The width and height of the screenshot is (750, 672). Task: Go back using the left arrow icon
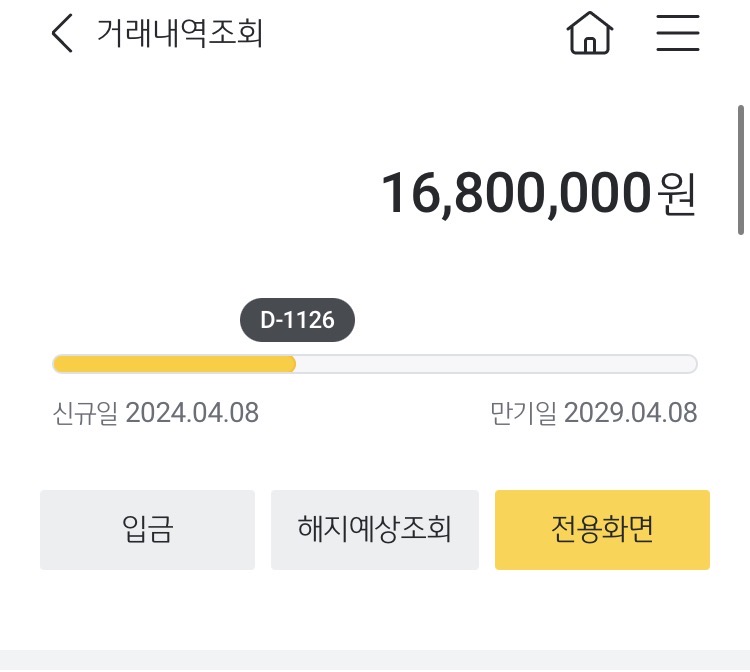tap(62, 34)
